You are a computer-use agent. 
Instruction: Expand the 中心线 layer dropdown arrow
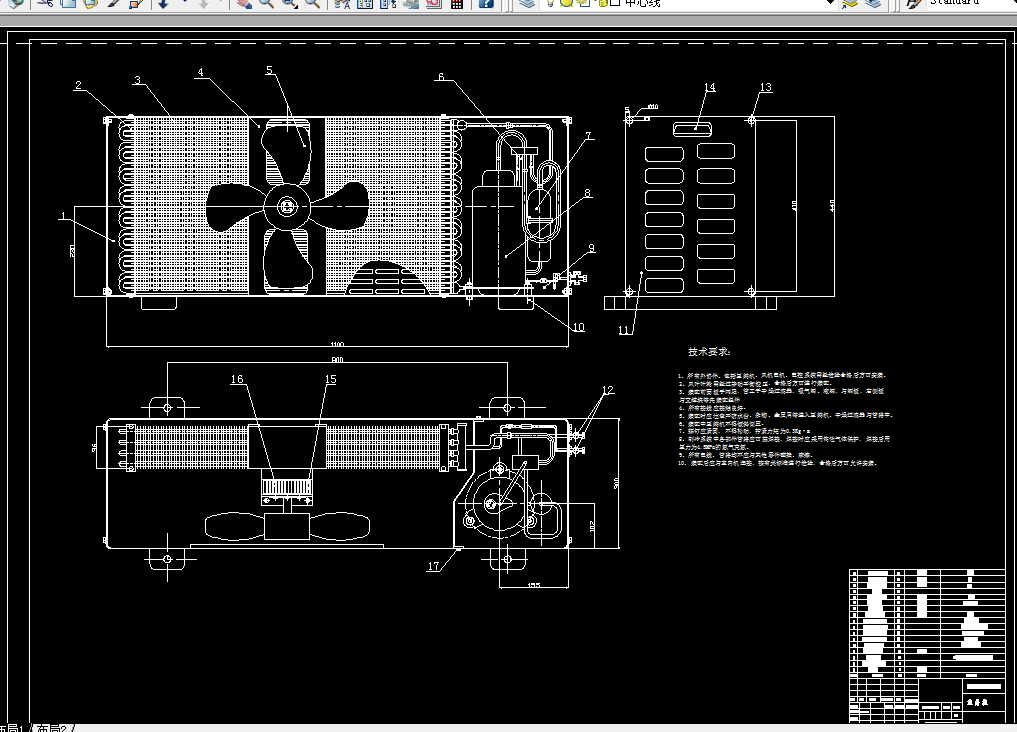829,3
